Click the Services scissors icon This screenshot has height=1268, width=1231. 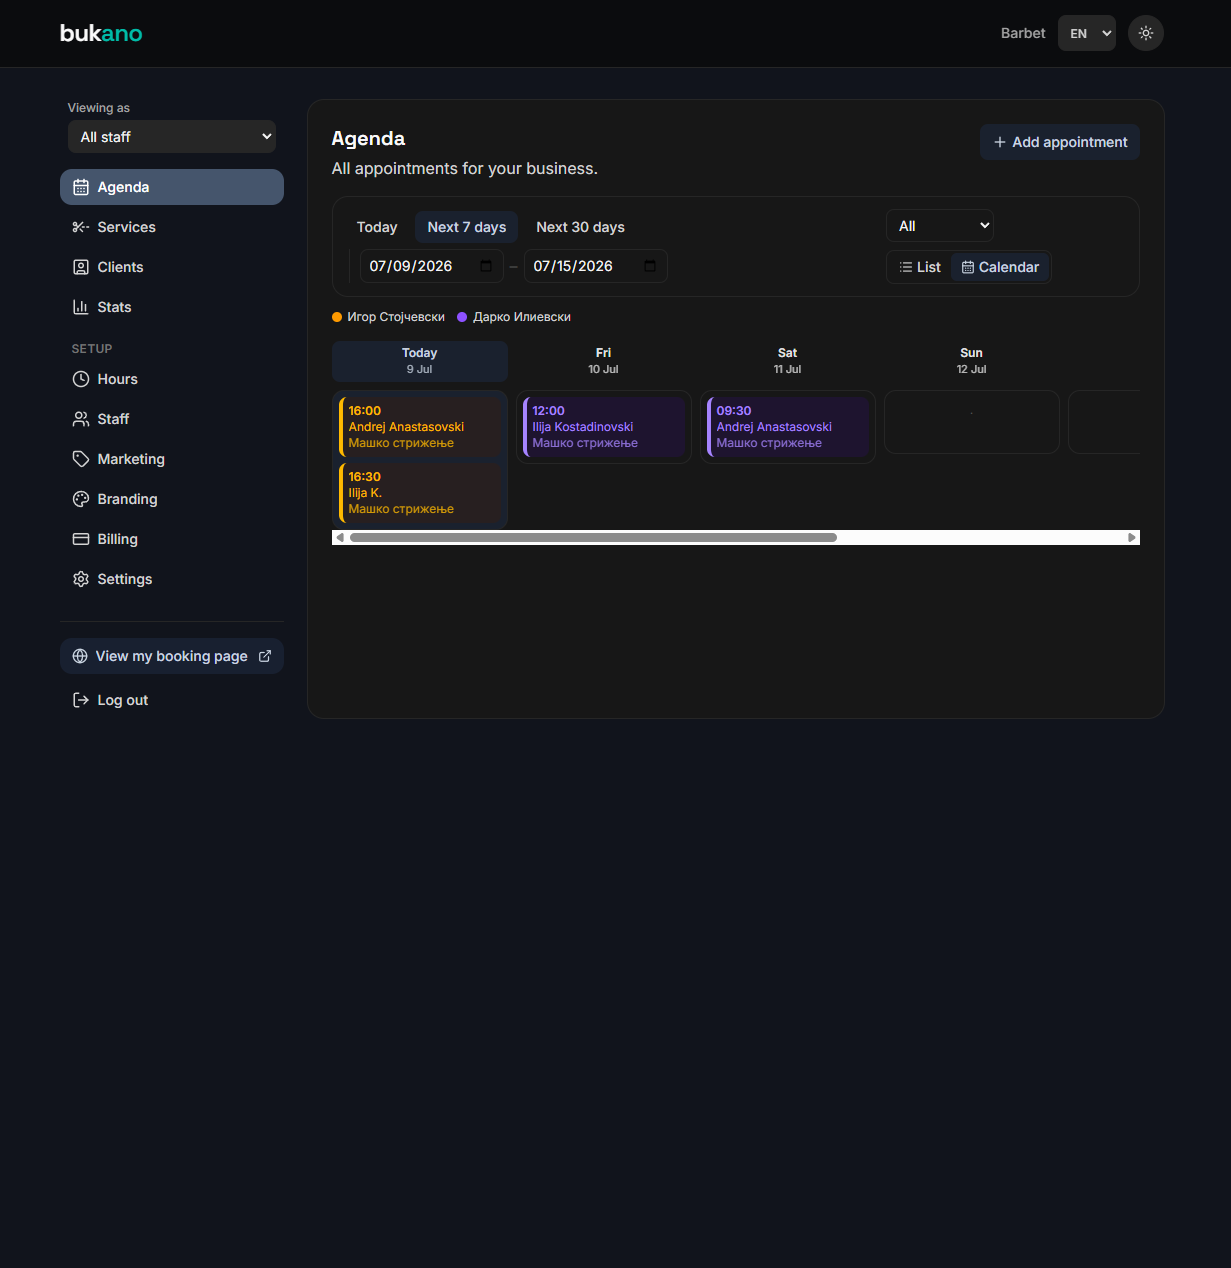tap(81, 227)
